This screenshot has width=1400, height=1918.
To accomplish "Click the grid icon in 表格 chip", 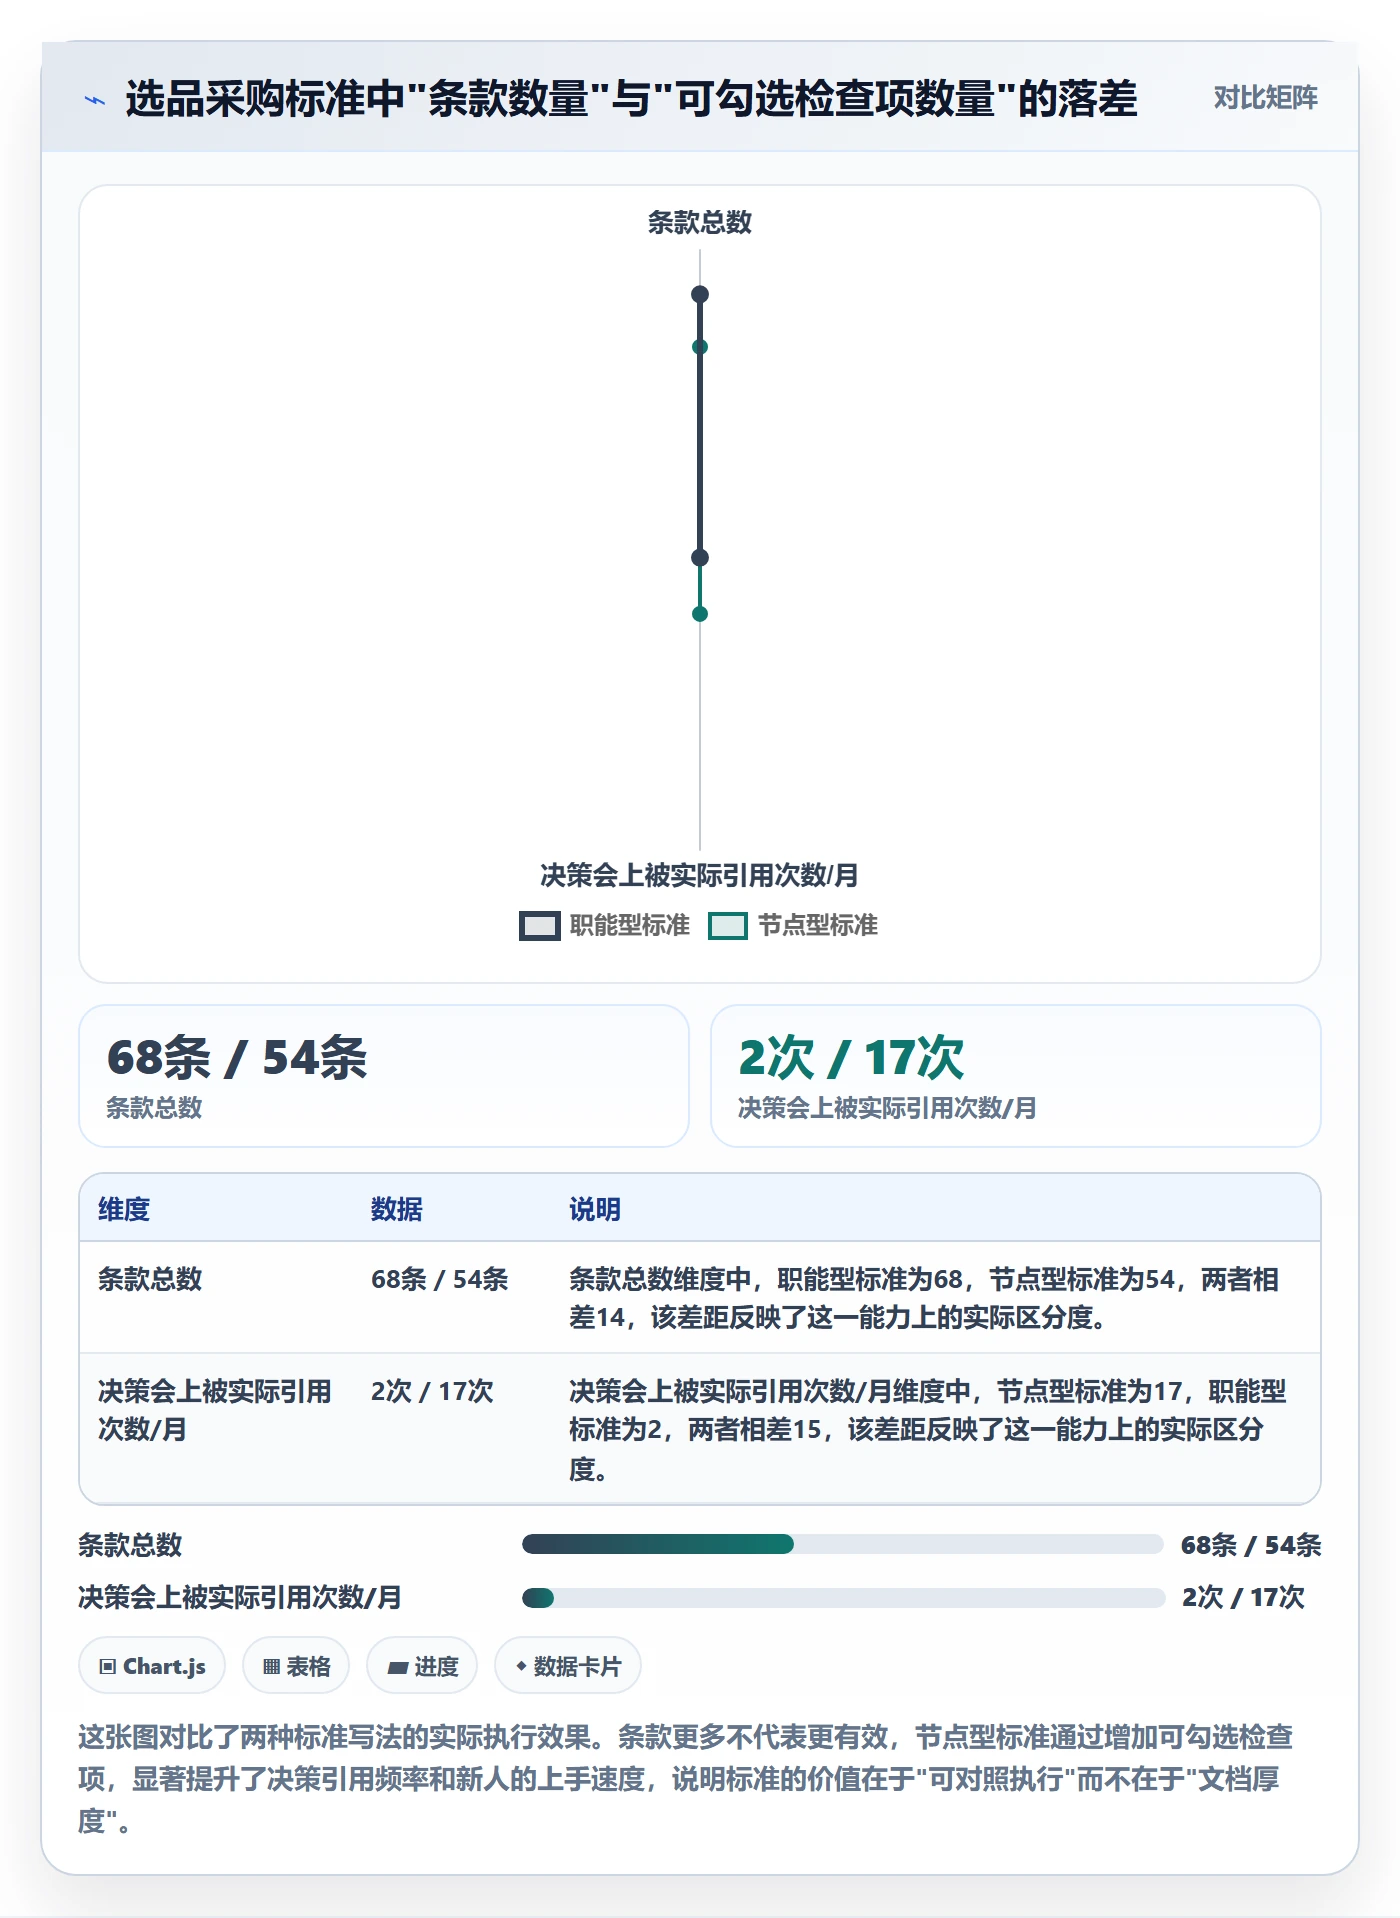I will [x=271, y=1667].
